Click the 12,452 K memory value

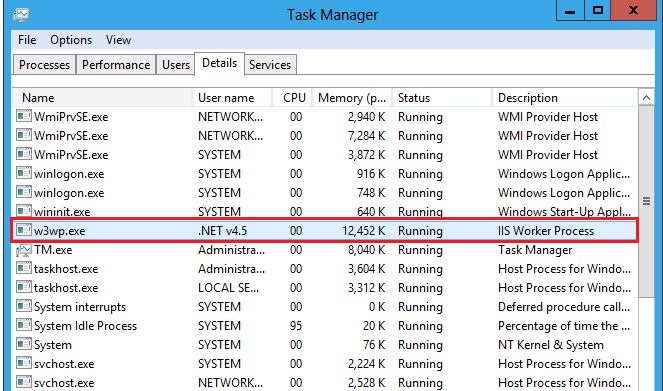364,231
